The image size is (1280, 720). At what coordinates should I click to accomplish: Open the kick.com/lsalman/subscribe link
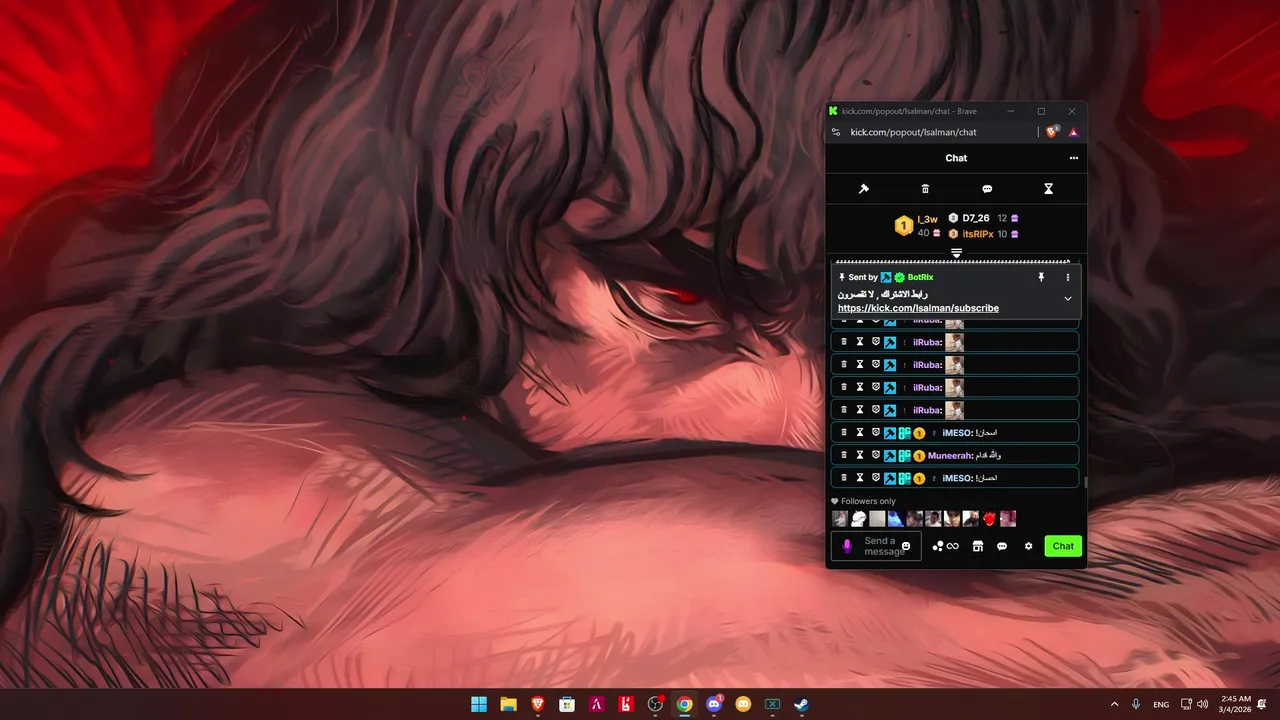click(x=918, y=308)
